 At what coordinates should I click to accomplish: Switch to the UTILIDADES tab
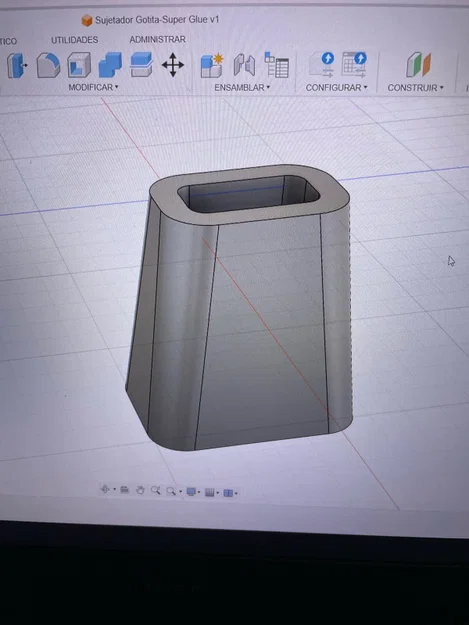[x=75, y=40]
